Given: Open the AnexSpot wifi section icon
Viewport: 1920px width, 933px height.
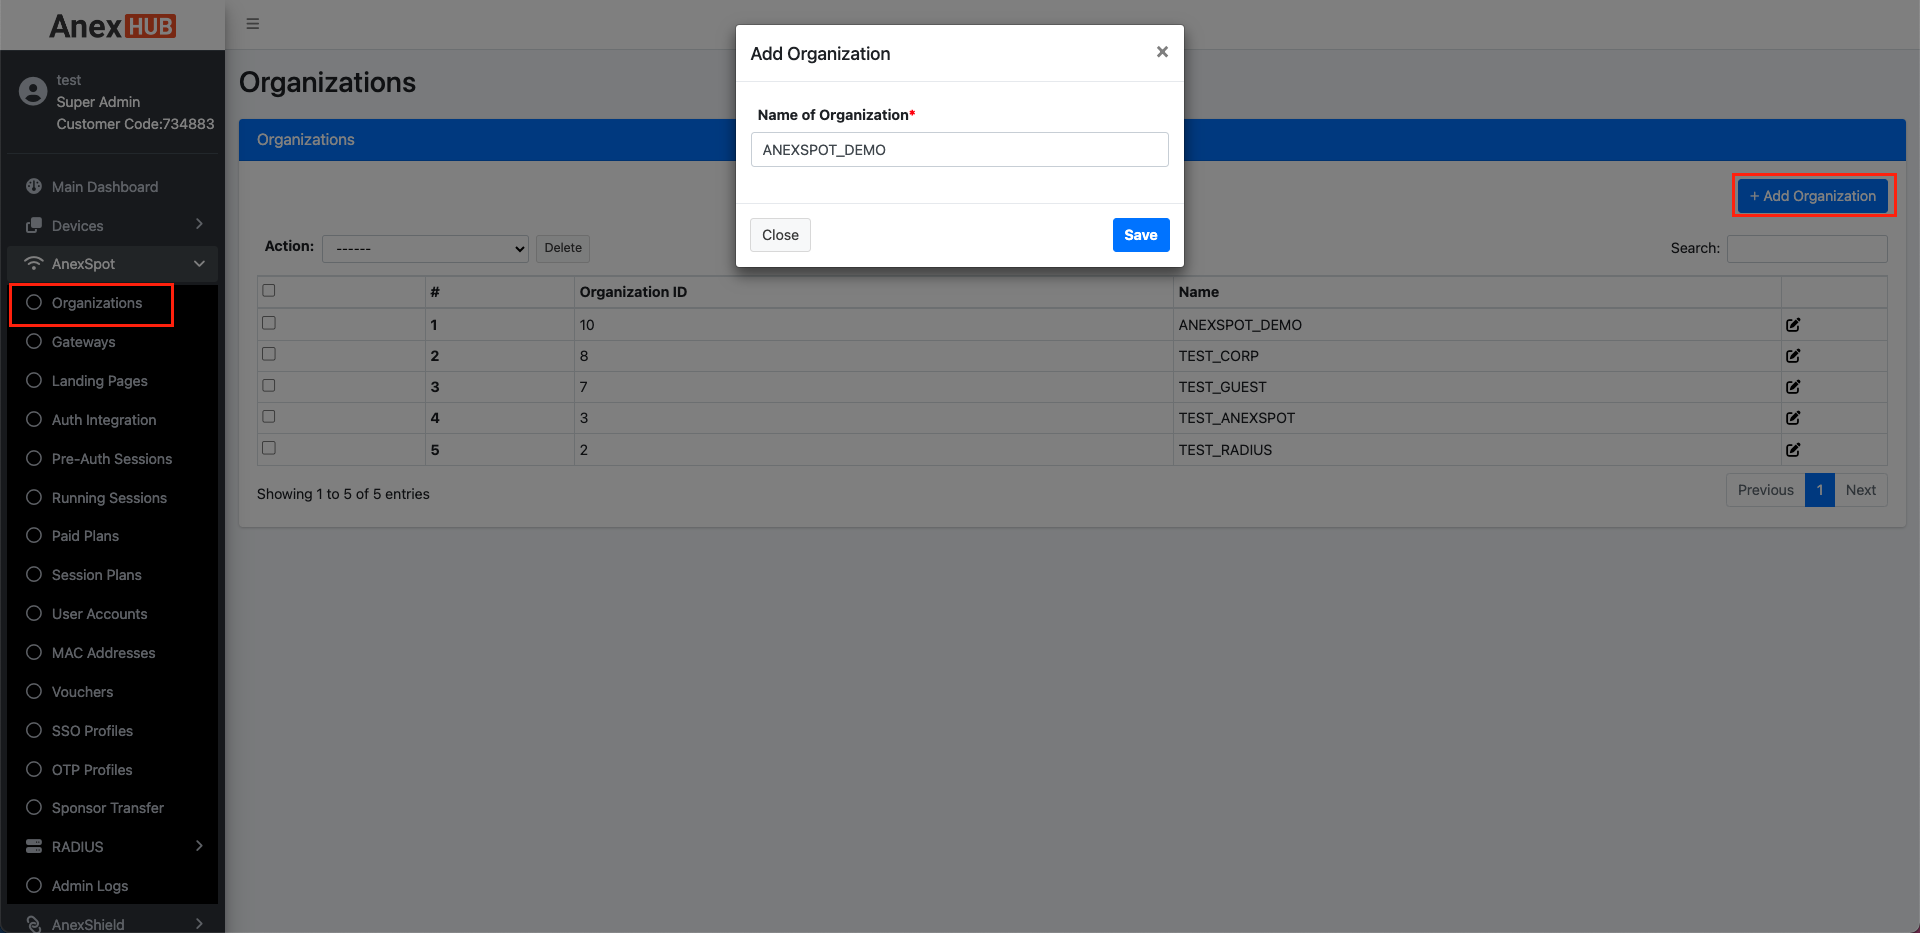Looking at the screenshot, I should 33,263.
